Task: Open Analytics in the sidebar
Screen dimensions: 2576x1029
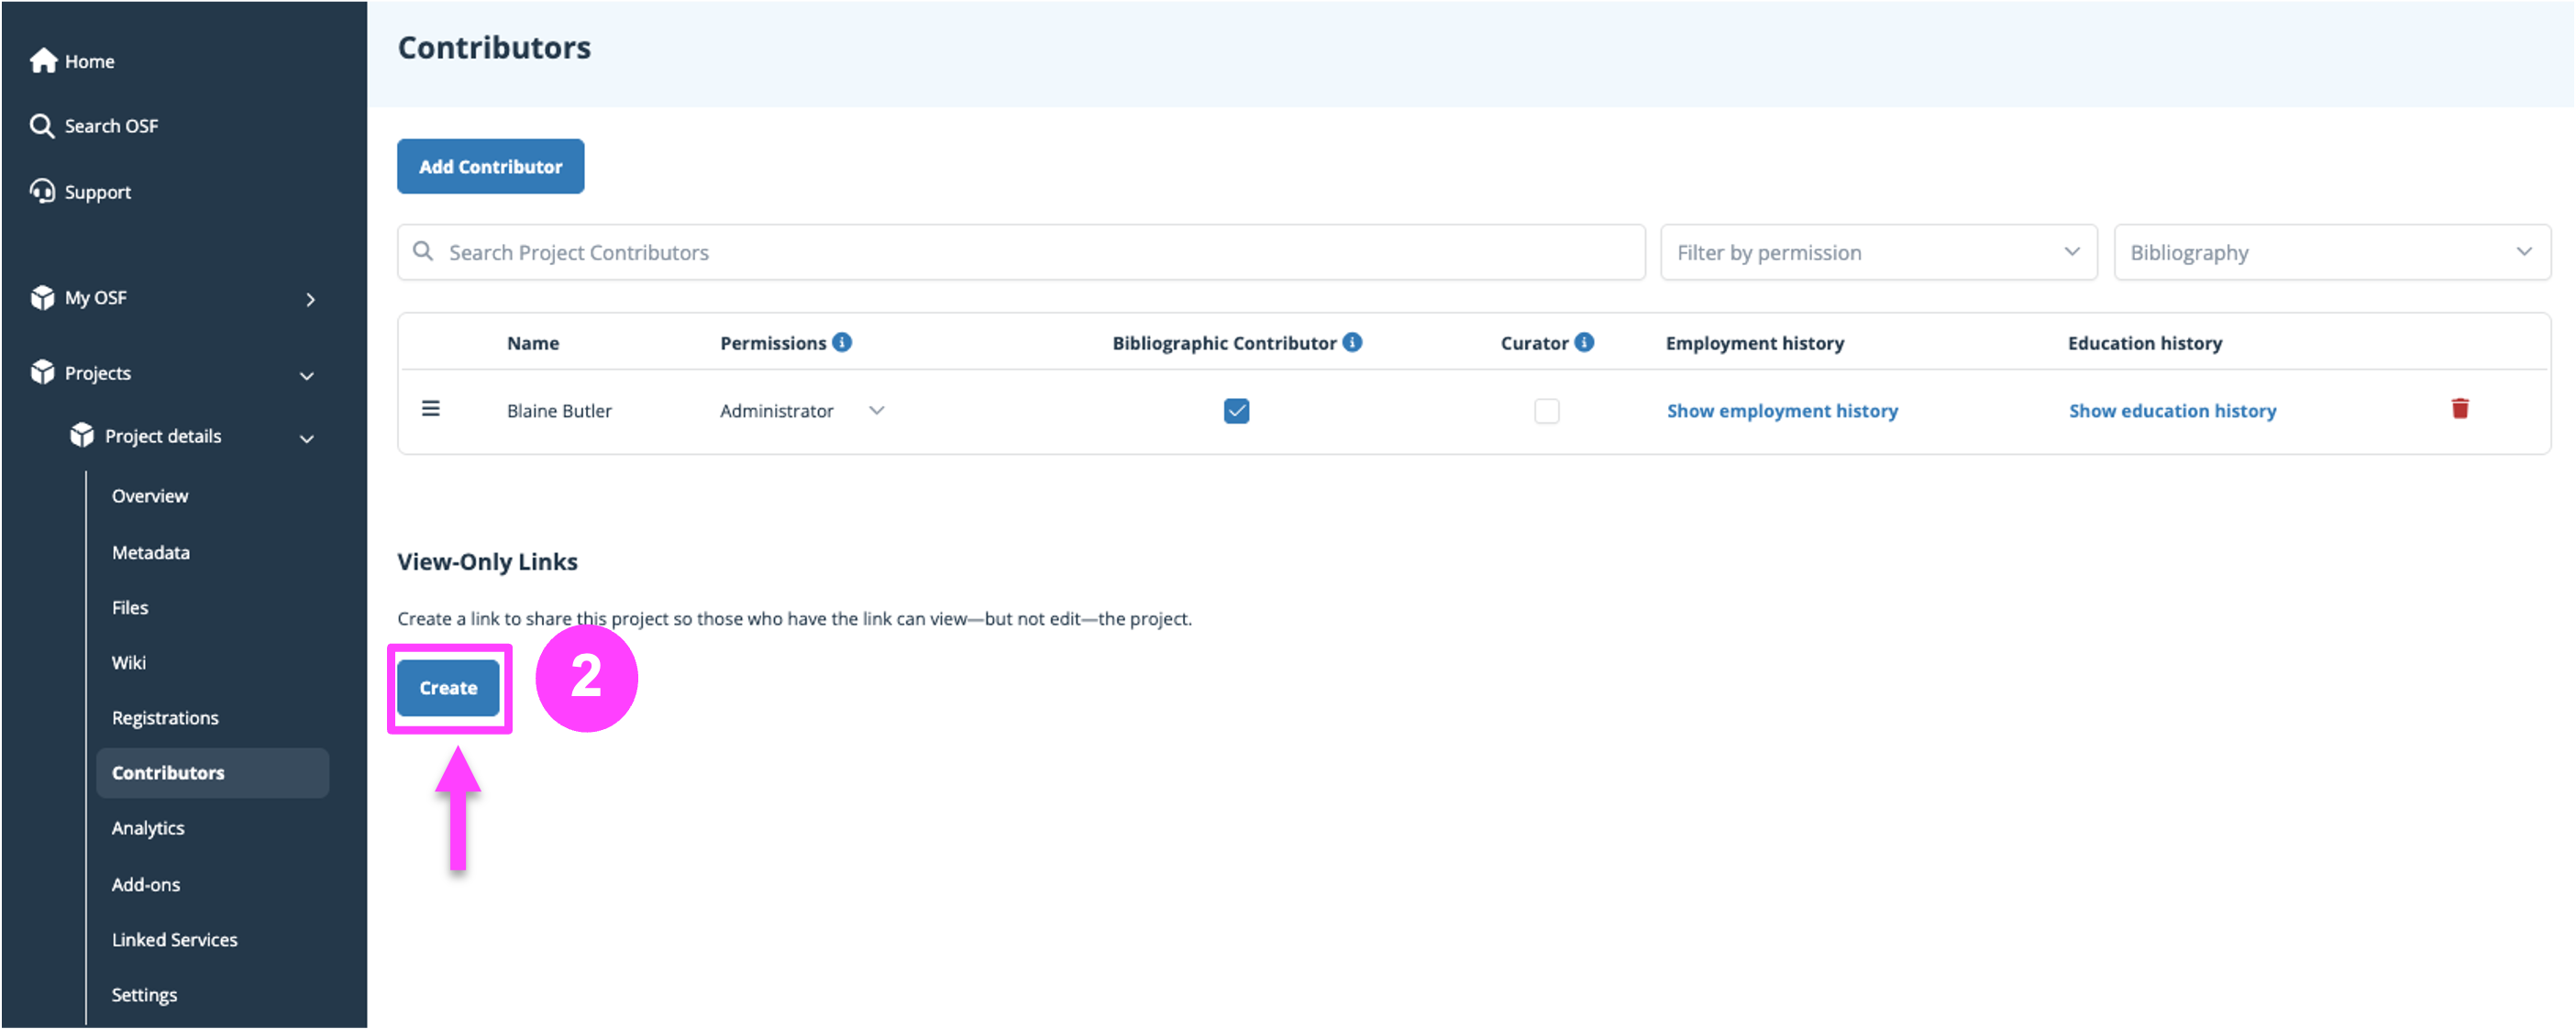Action: (148, 828)
